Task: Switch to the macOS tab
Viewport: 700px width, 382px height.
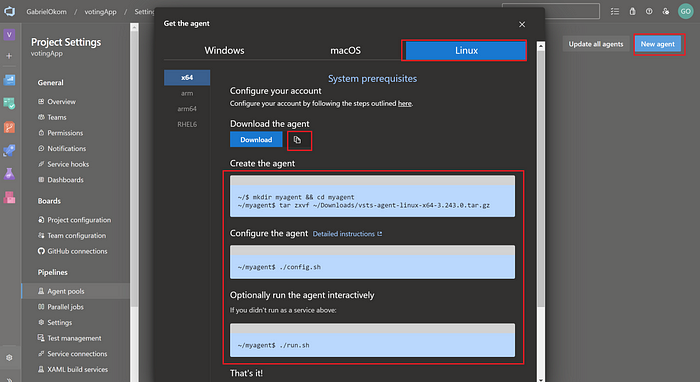Action: 345,50
